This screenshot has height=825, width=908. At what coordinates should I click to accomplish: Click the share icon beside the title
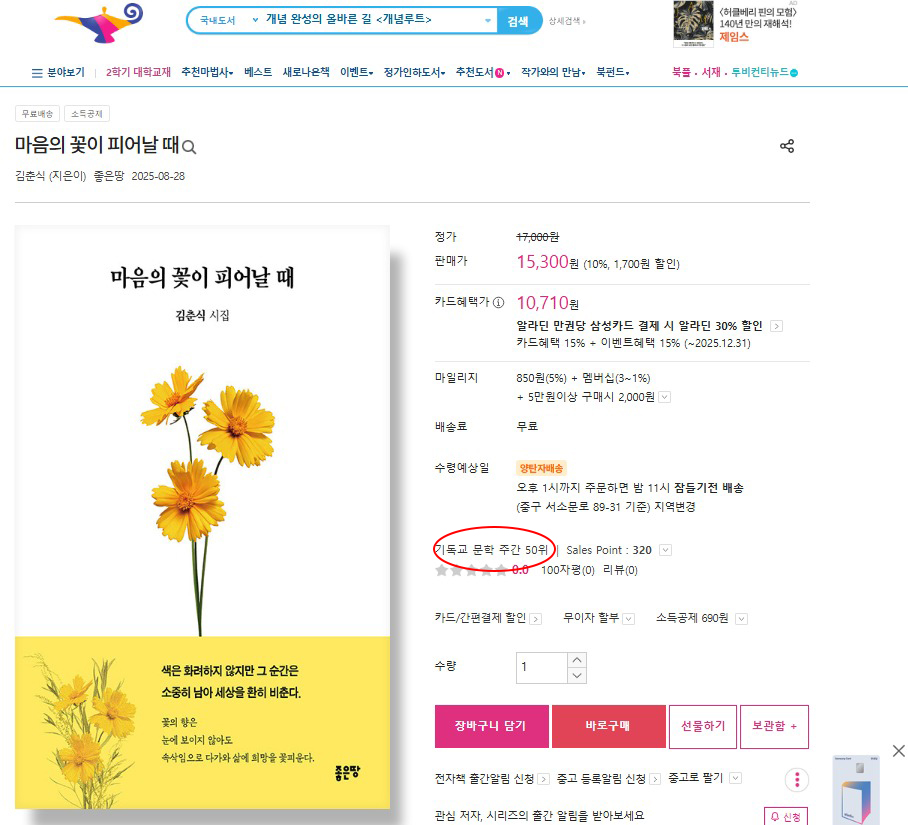tap(787, 146)
